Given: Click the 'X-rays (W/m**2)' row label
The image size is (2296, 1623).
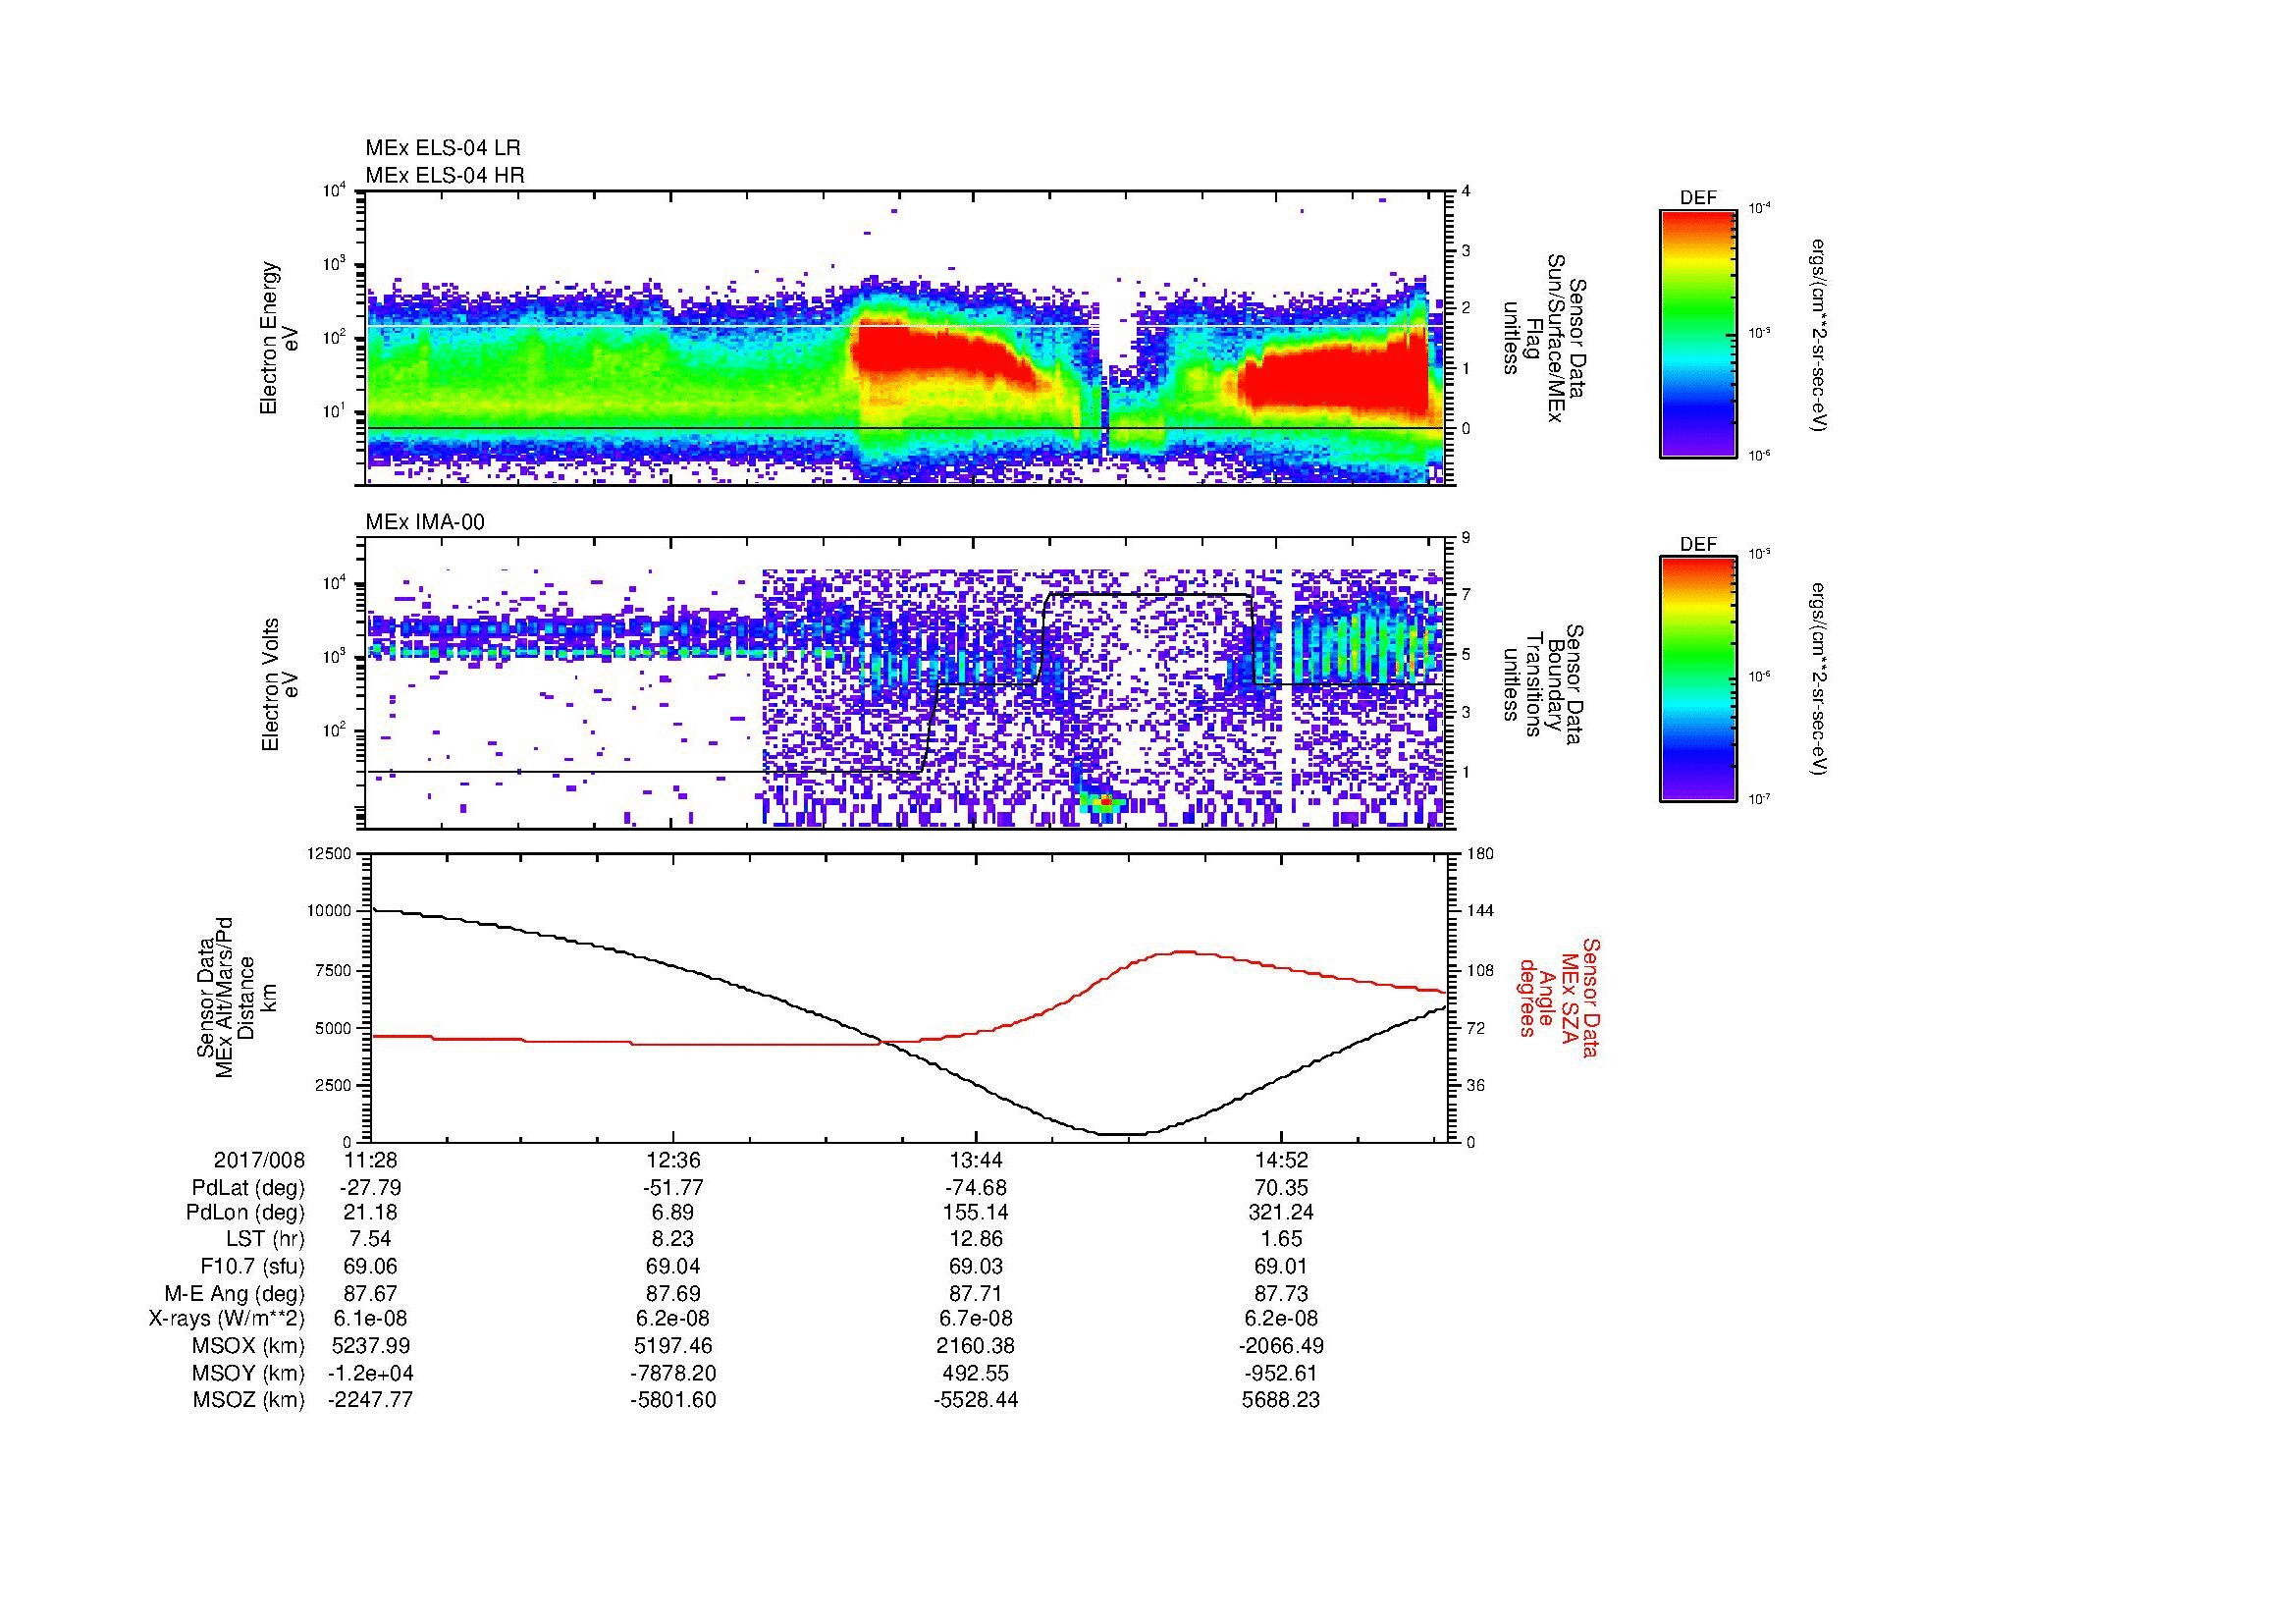Looking at the screenshot, I should 226,1319.
